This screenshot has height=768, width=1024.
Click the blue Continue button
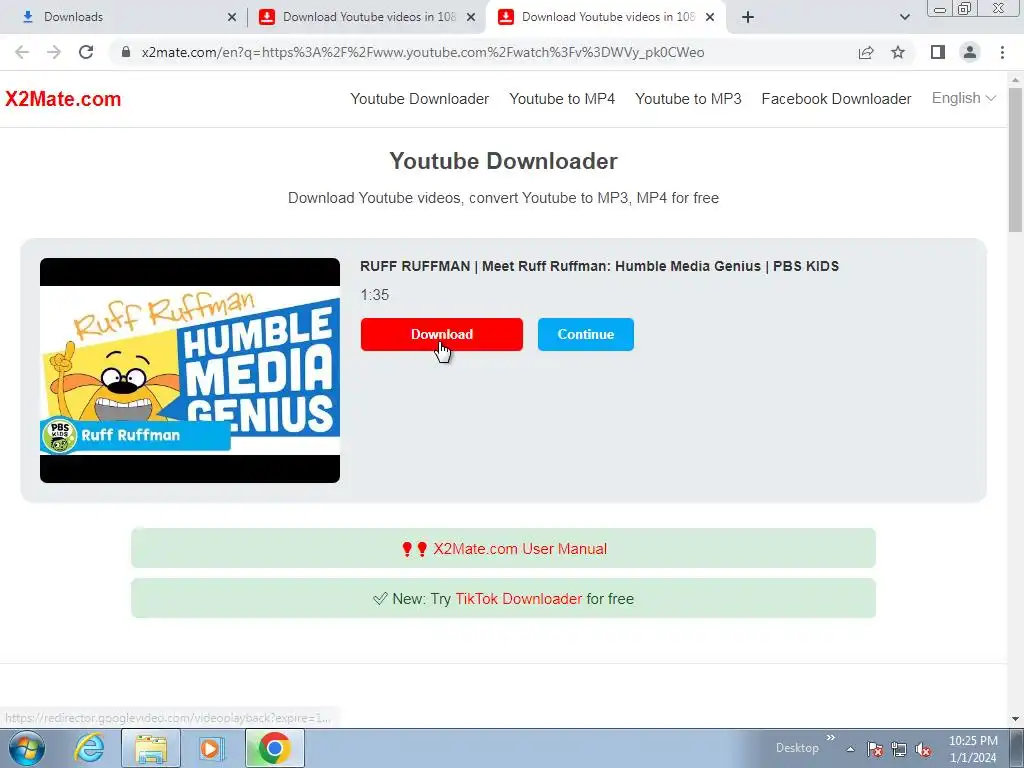[x=586, y=334]
